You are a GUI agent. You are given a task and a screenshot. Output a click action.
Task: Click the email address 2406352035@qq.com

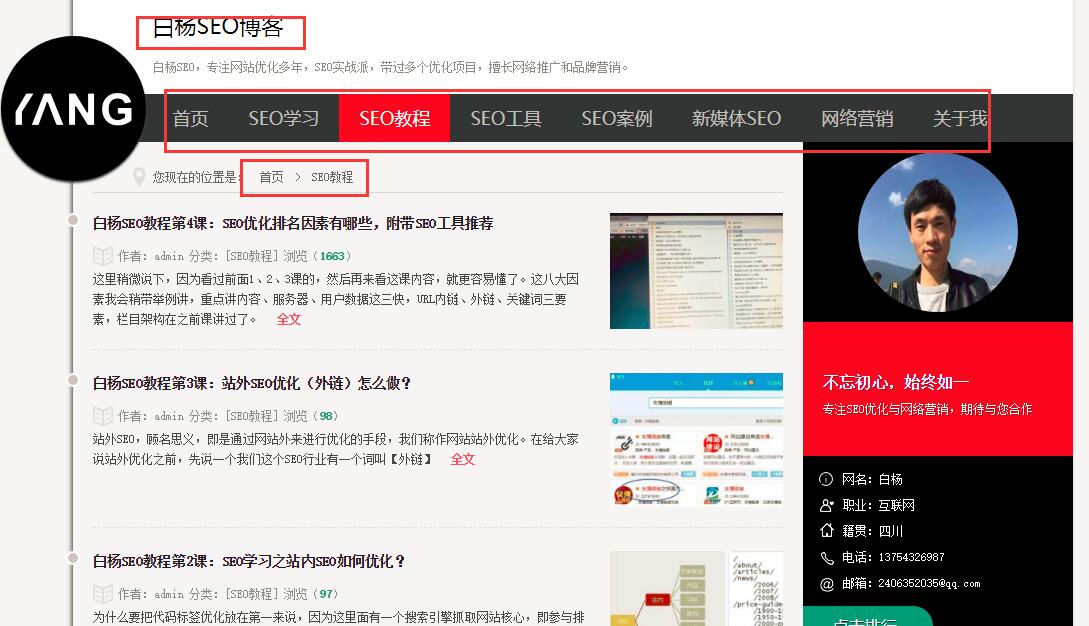[929, 584]
